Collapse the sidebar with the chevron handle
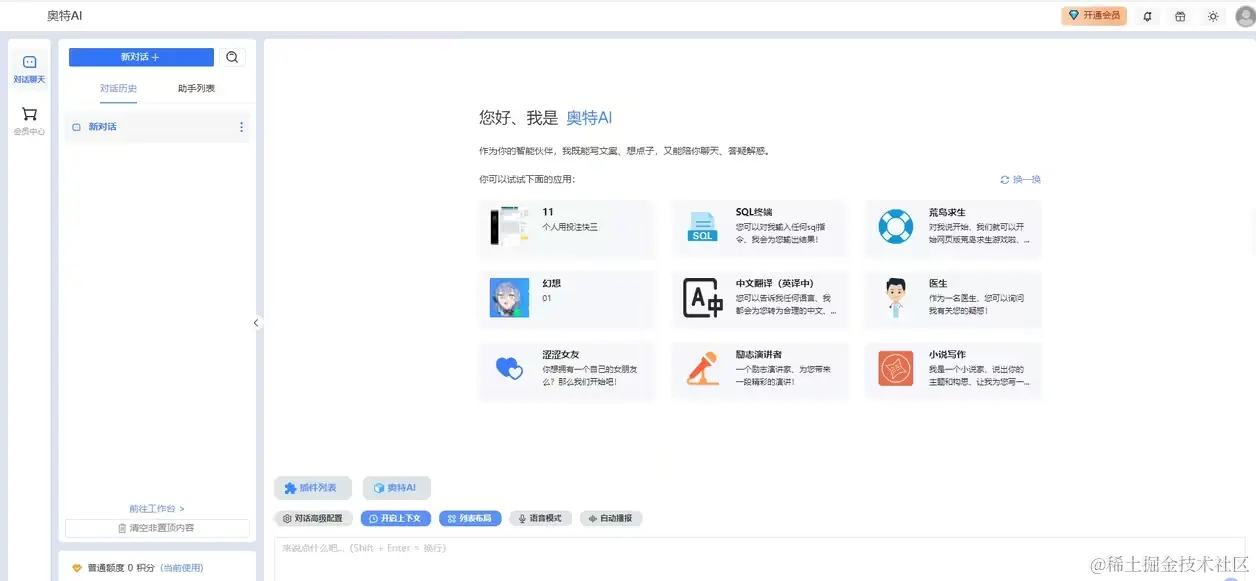 [256, 323]
